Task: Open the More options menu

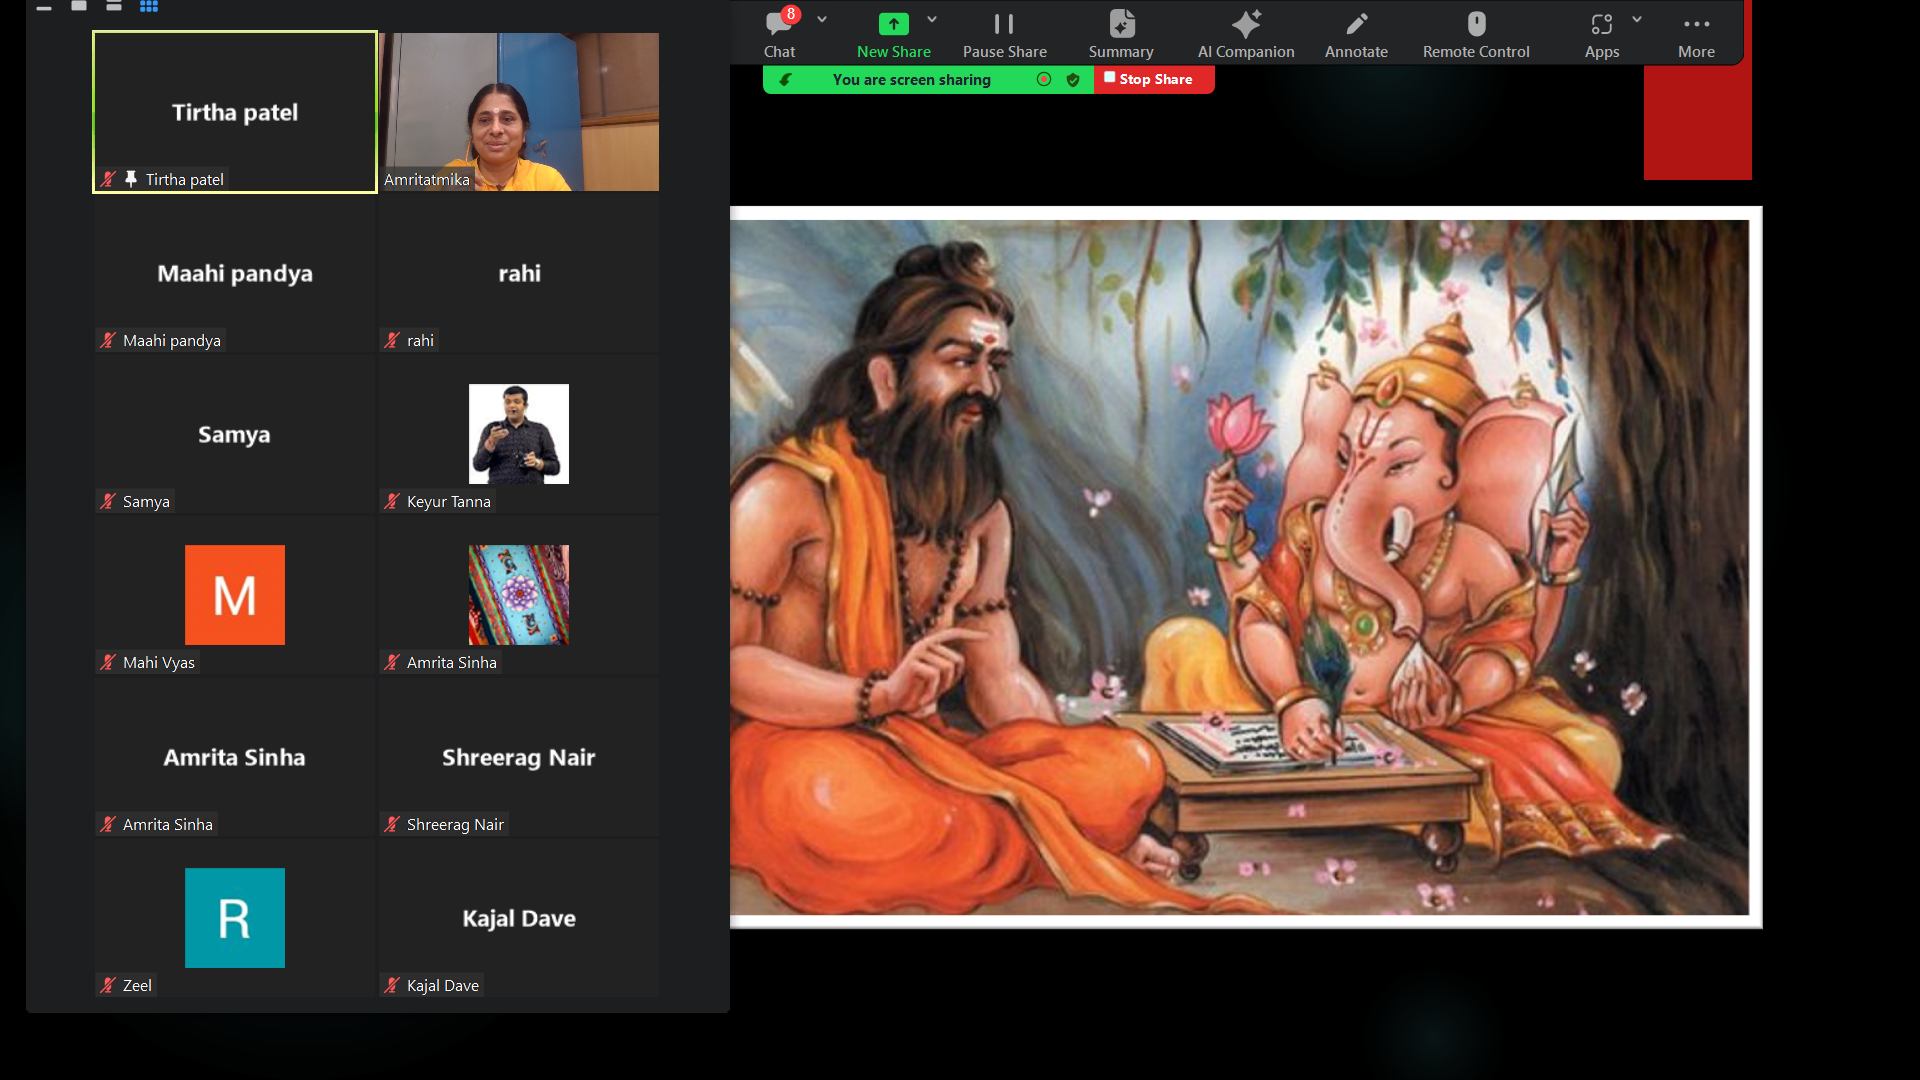Action: (1696, 34)
